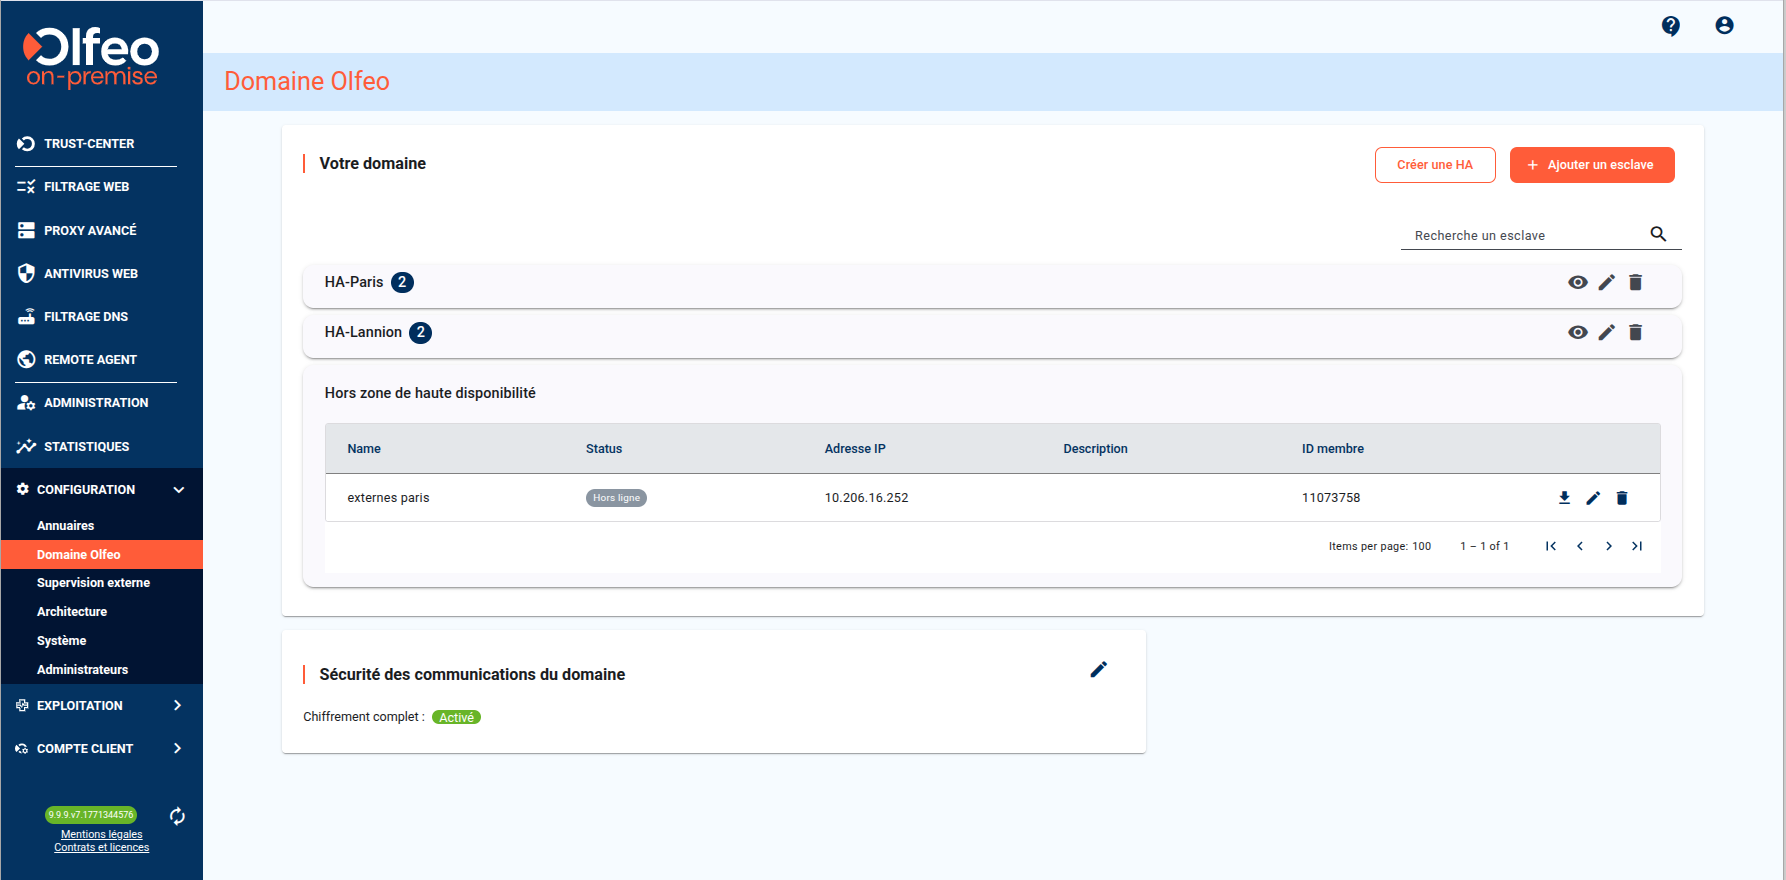Edit domain communications security settings
The image size is (1786, 880).
[x=1098, y=670]
